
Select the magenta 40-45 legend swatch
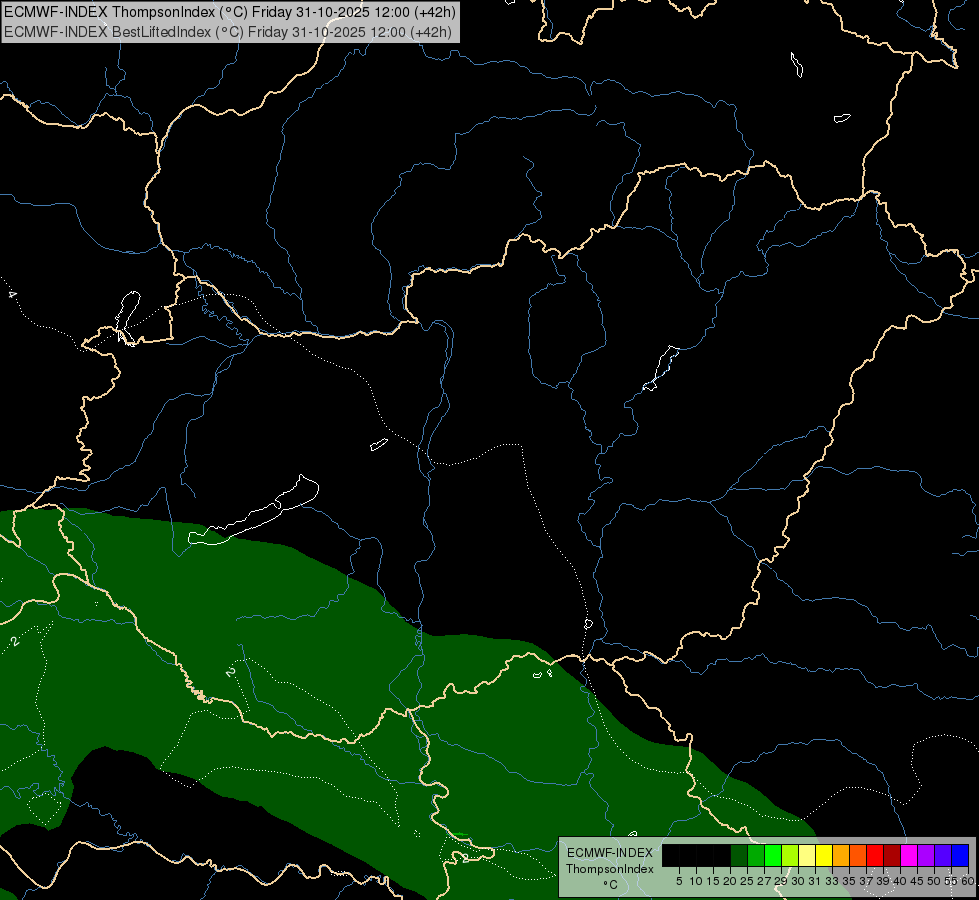(x=908, y=856)
